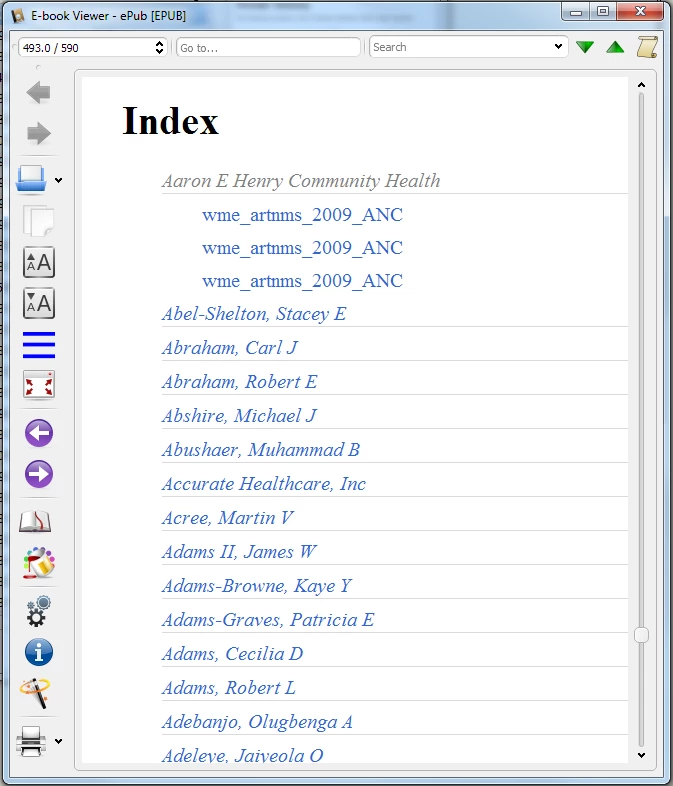Click the Forward arrow icon
Screen dimensions: 673x786
39,133
